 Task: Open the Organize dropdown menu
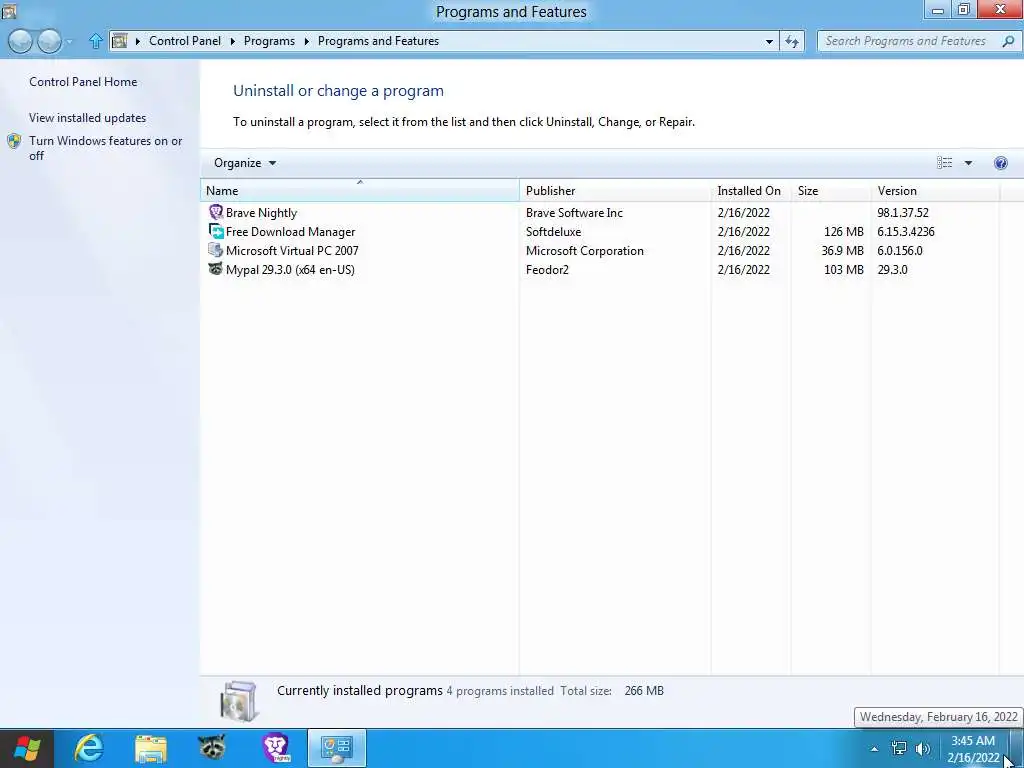coord(245,163)
